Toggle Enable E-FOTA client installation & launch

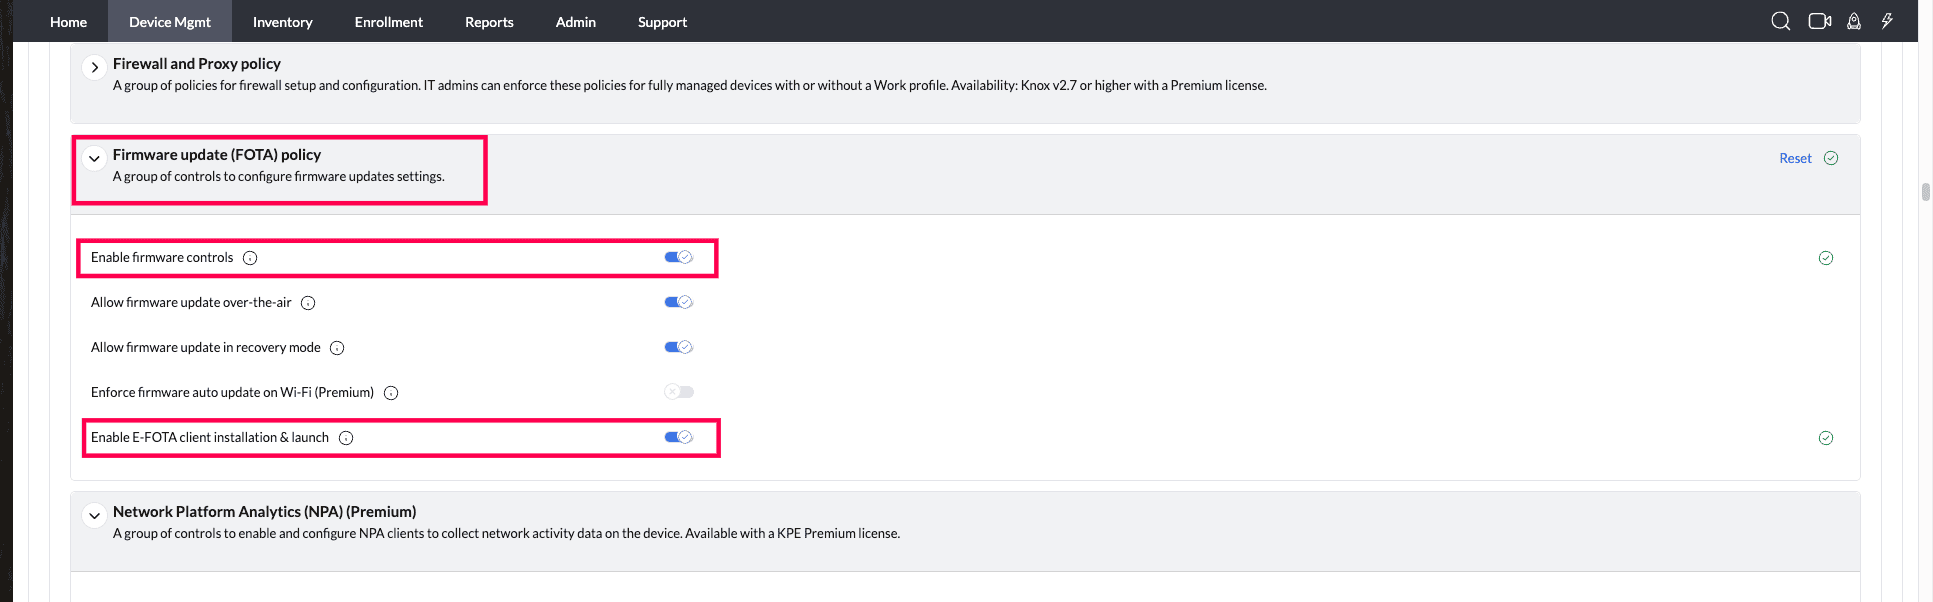tap(678, 437)
